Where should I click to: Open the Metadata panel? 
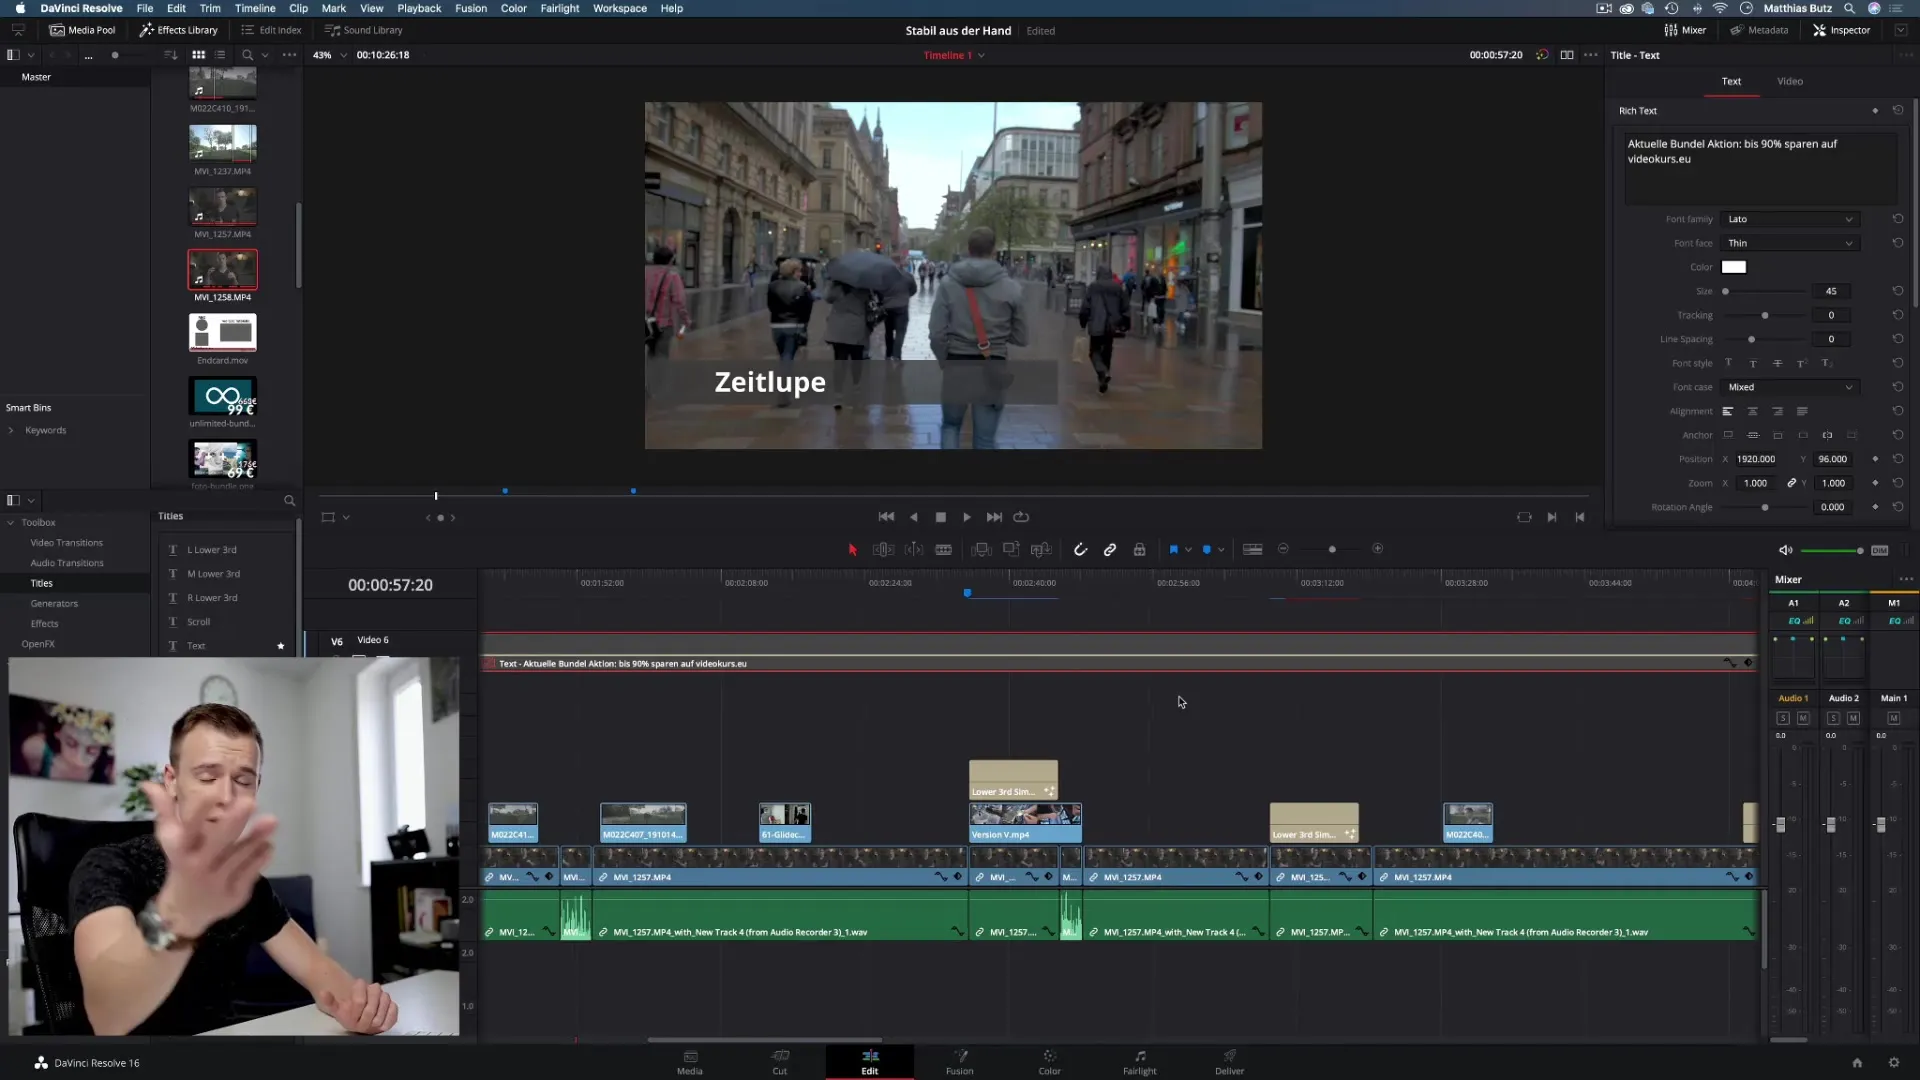1760,30
